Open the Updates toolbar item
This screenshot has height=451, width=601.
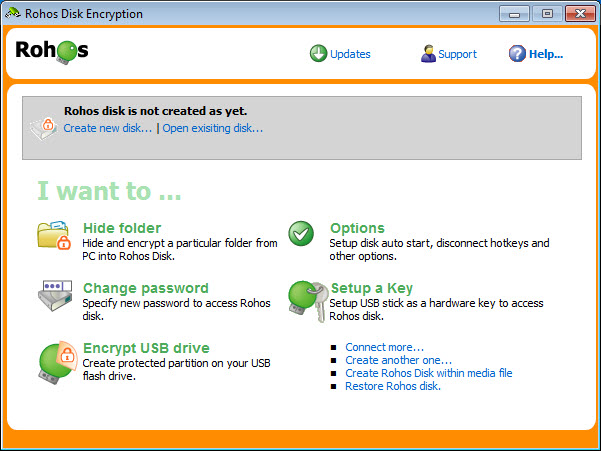point(350,54)
